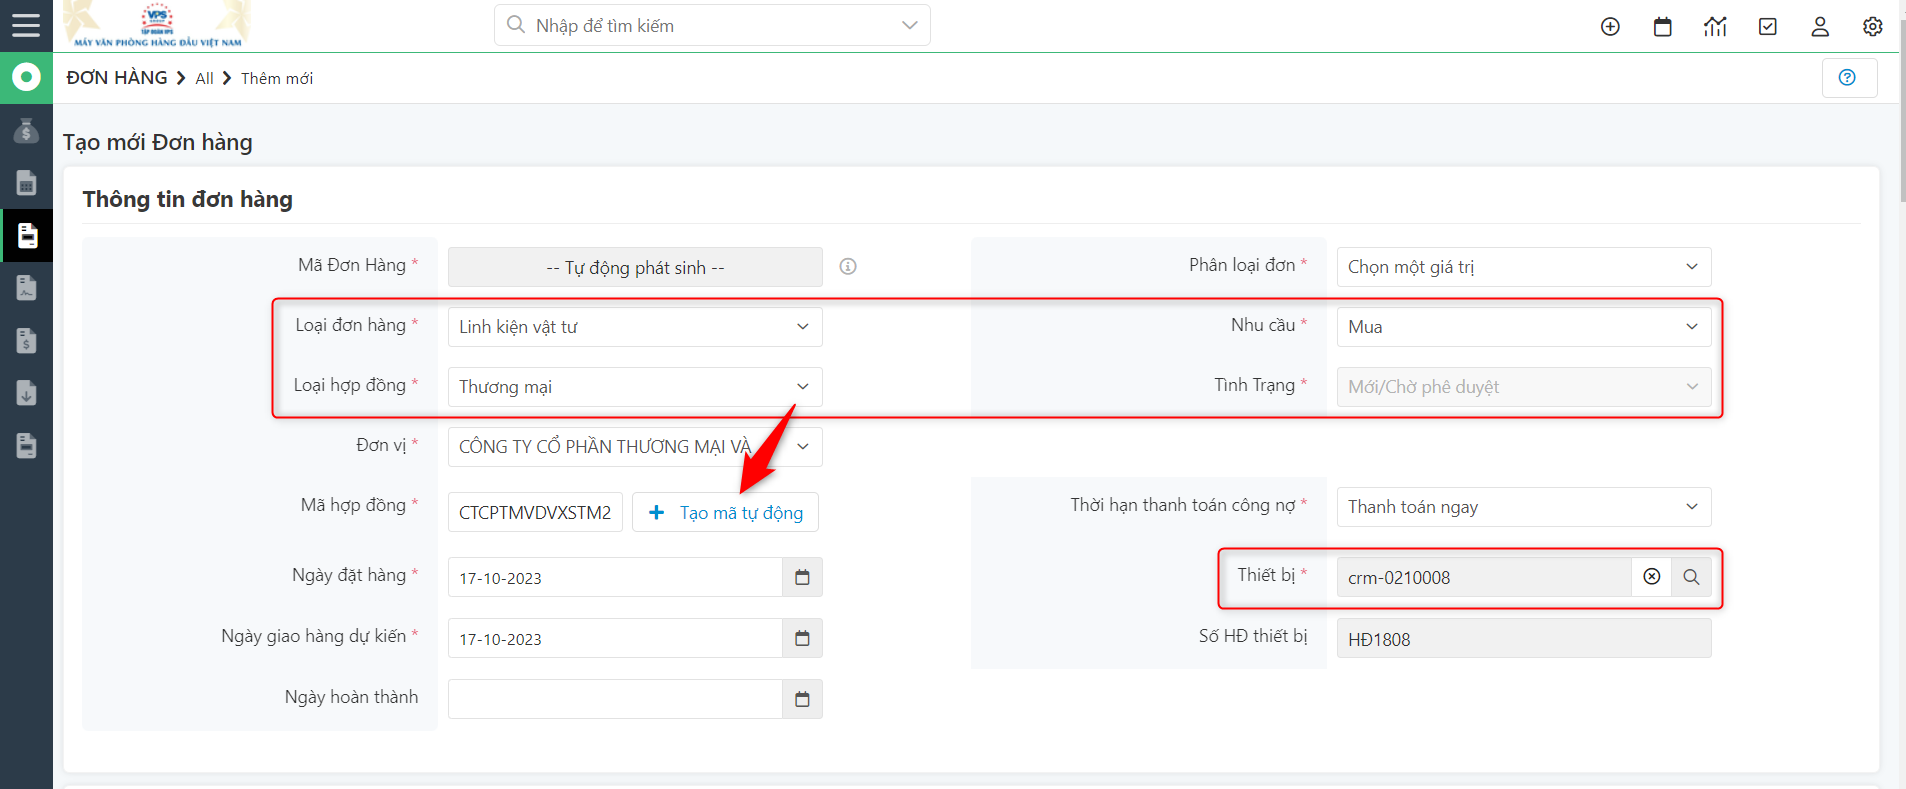The width and height of the screenshot is (1906, 789).
Task: Click the All breadcrumb link
Action: [x=204, y=79]
